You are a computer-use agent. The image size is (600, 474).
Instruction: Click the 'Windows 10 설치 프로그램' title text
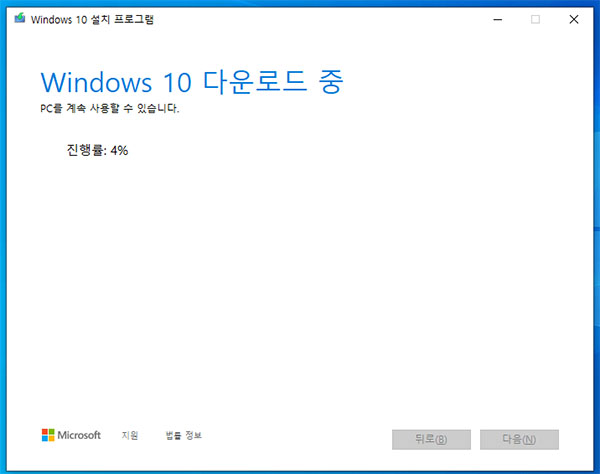[94, 19]
